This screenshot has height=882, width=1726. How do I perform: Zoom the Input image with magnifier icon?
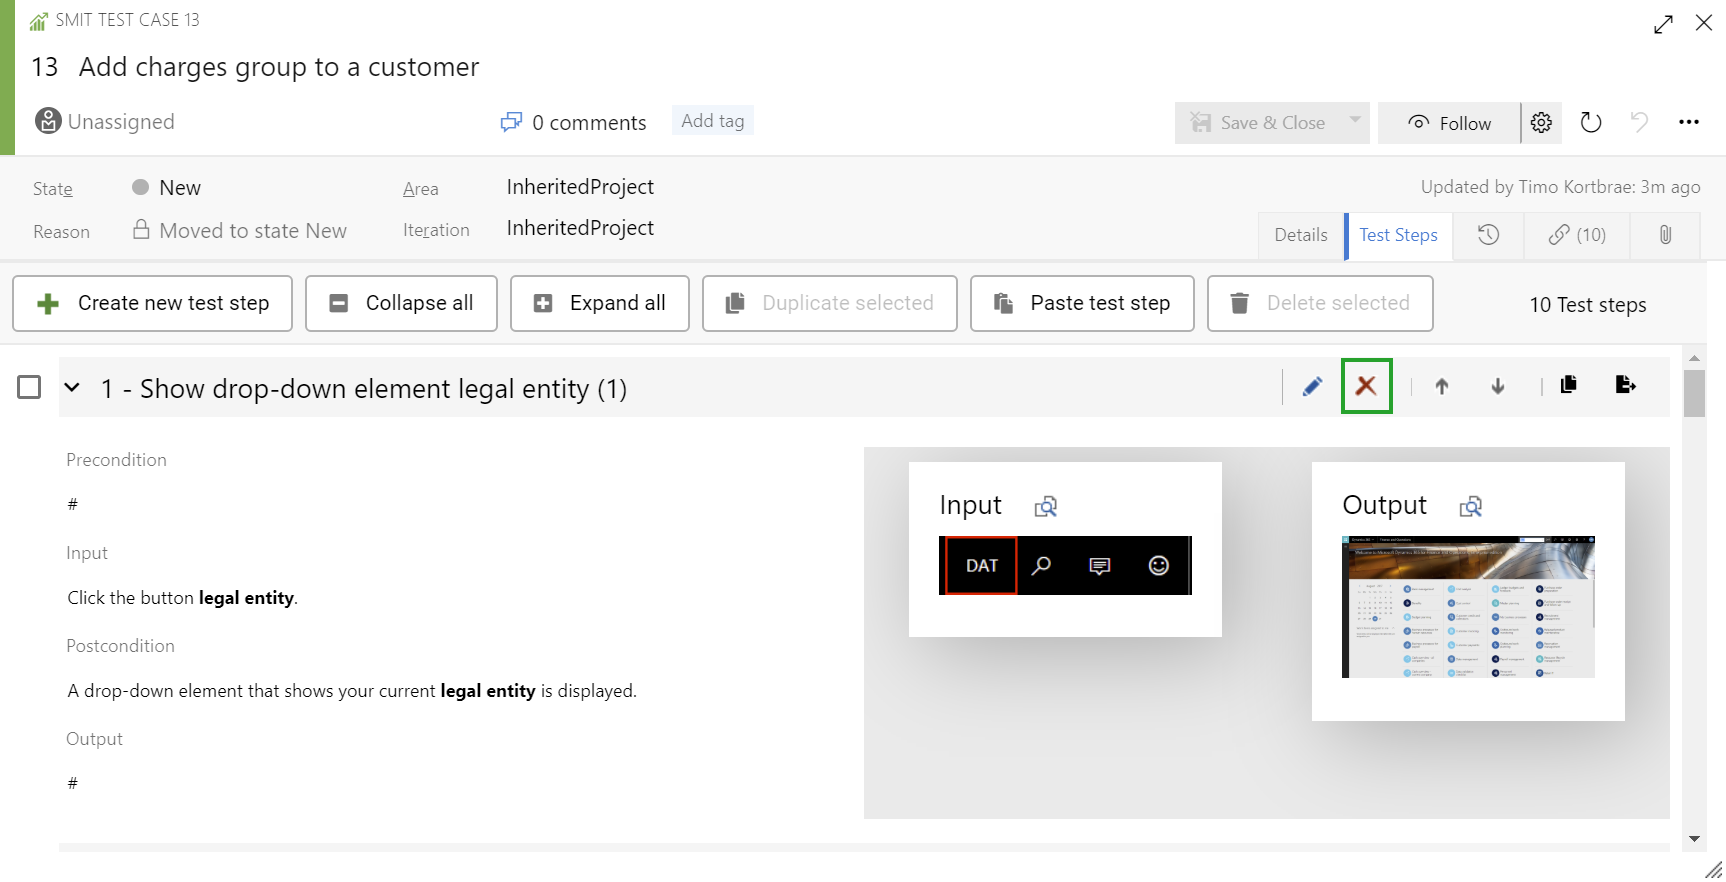(x=1046, y=507)
